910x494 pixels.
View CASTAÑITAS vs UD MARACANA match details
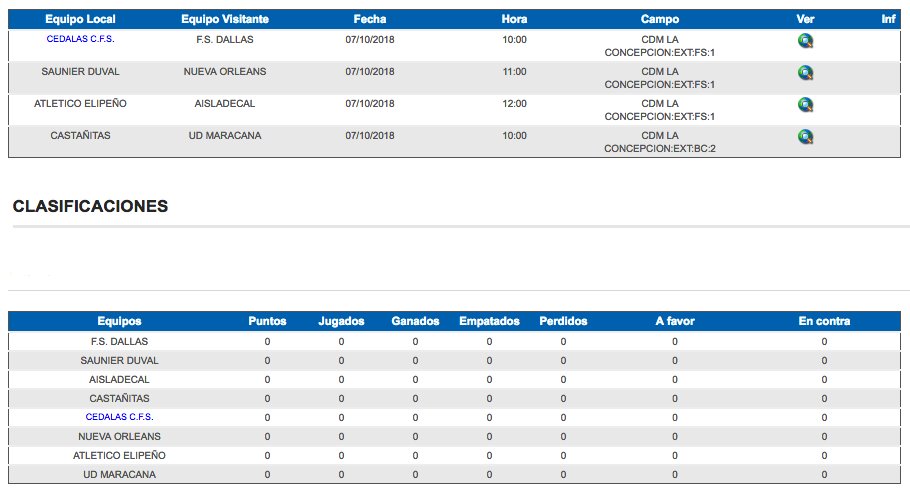pos(805,136)
